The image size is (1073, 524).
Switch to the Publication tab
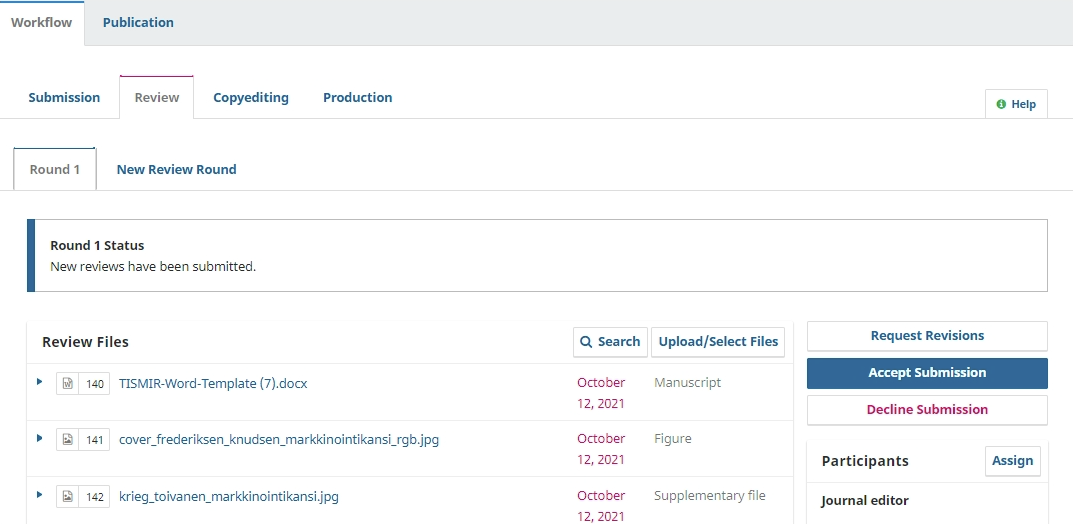(x=138, y=22)
